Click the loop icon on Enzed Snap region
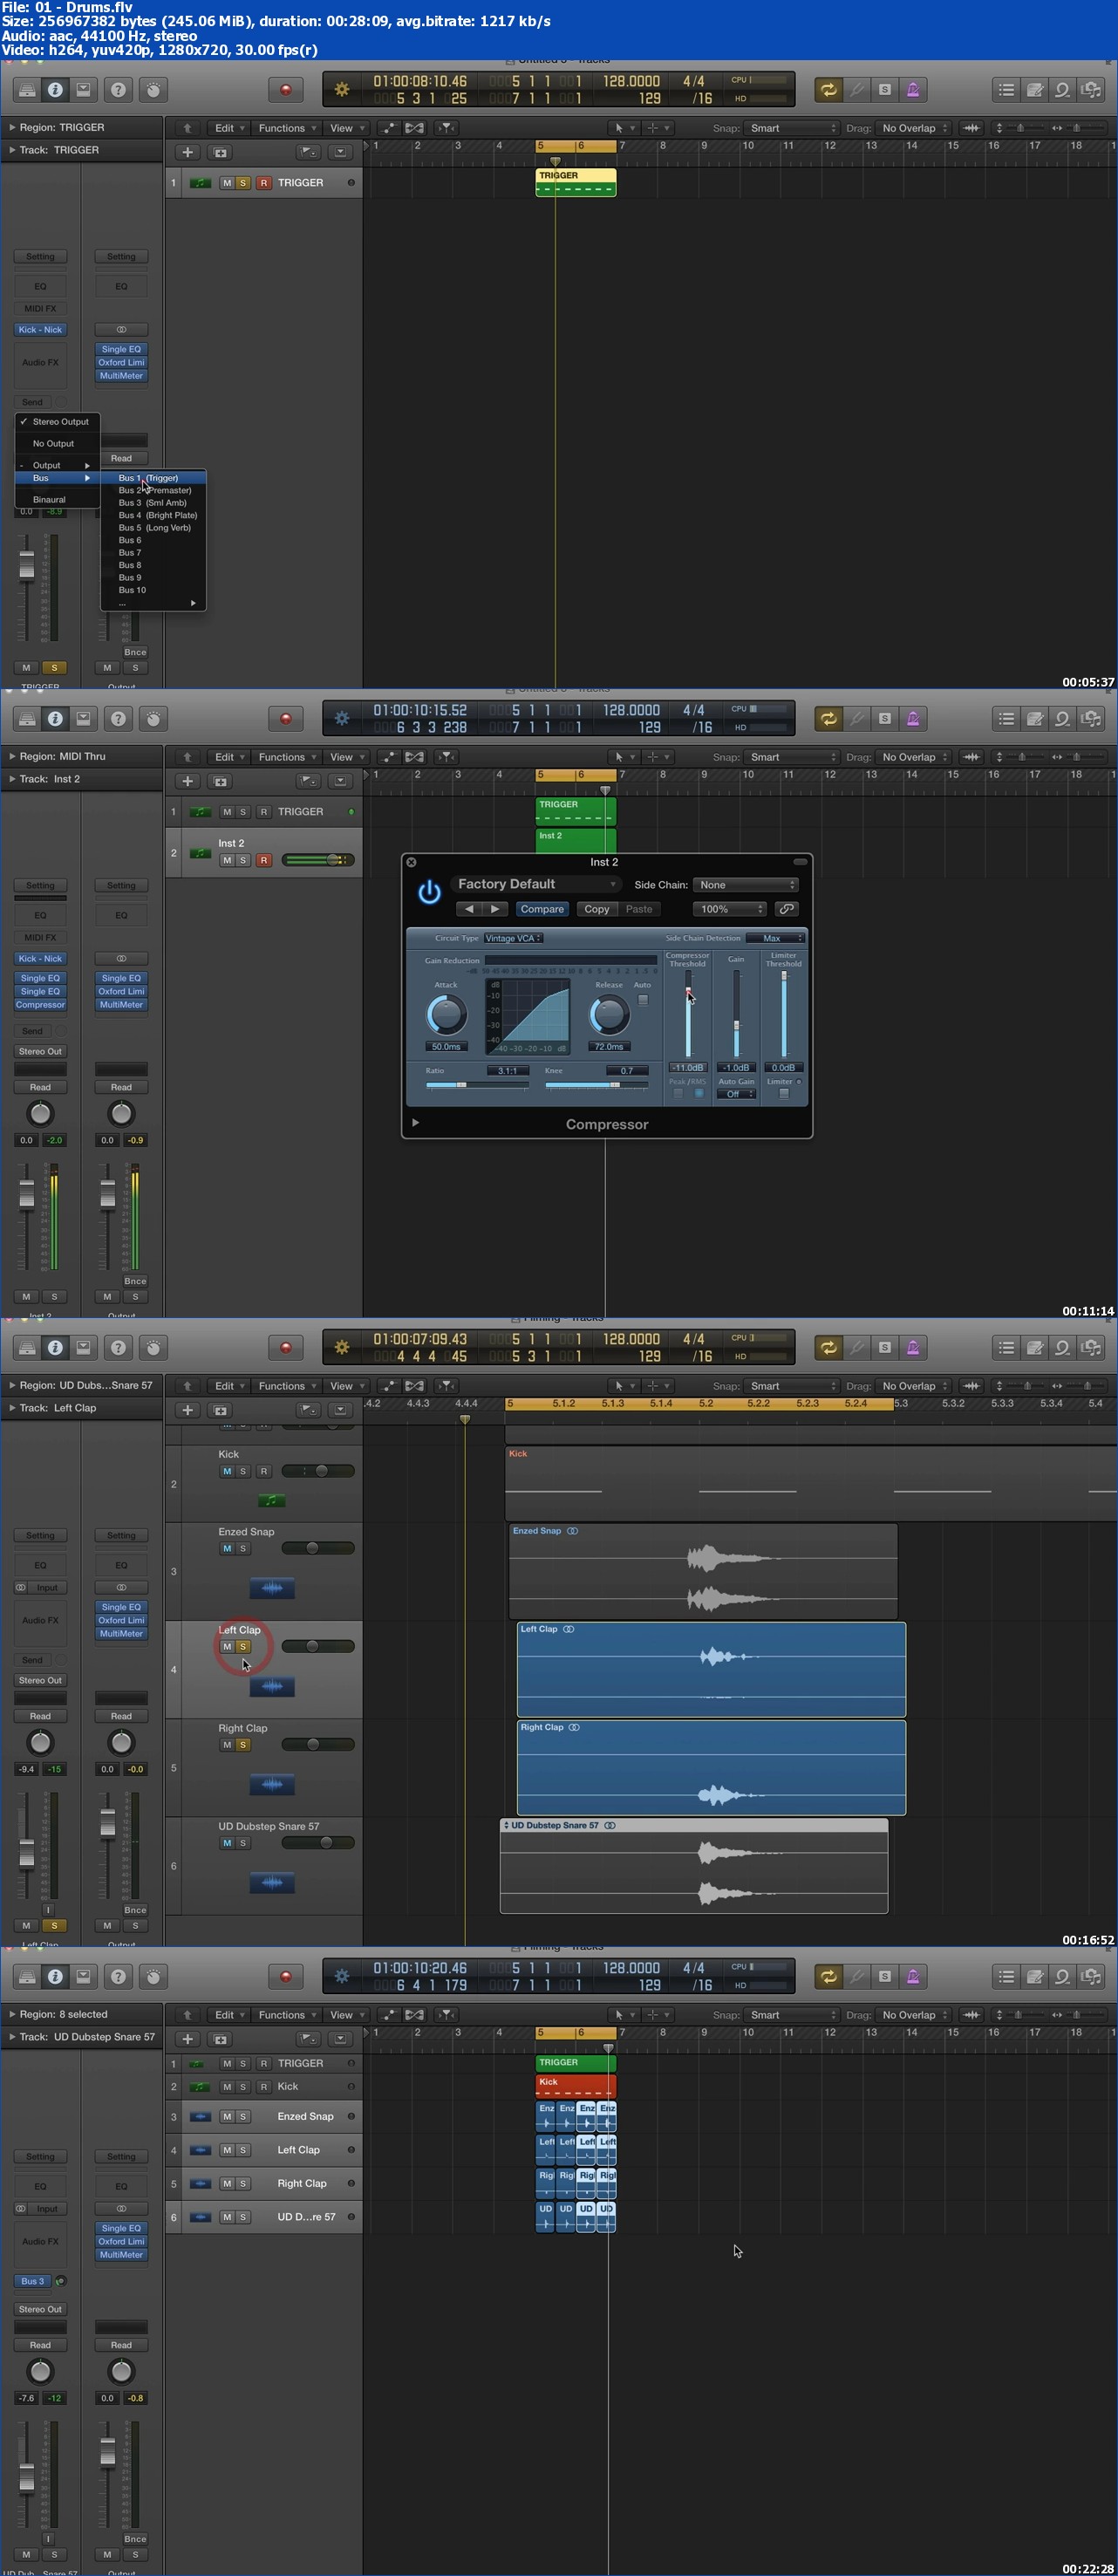 [x=573, y=1531]
